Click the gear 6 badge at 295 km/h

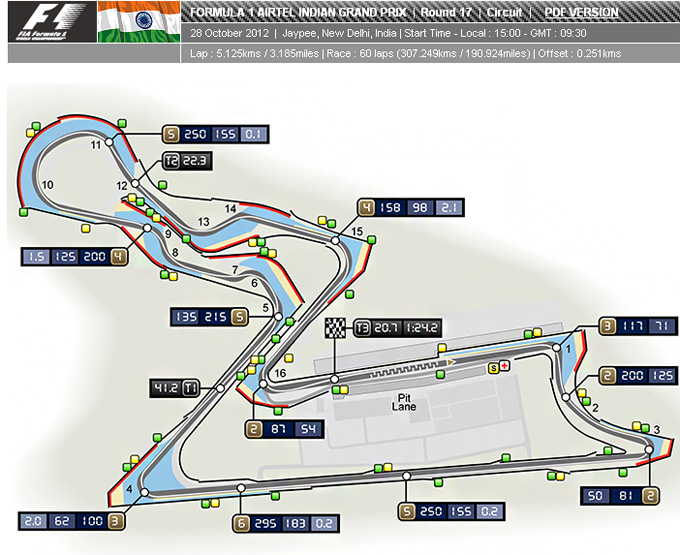241,522
